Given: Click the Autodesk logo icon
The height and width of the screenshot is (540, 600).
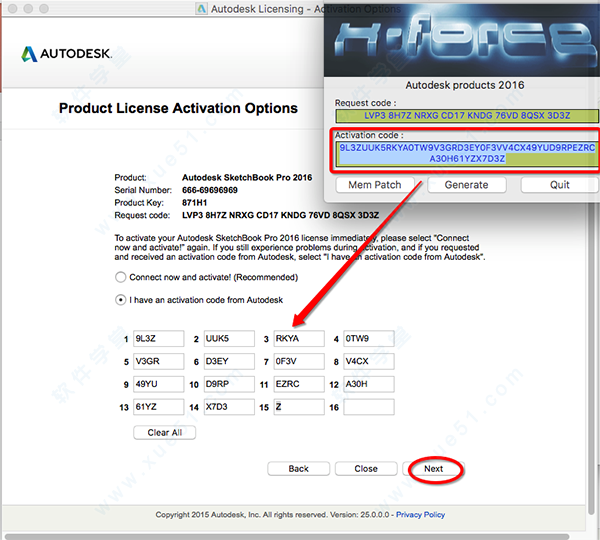Looking at the screenshot, I should click(29, 54).
